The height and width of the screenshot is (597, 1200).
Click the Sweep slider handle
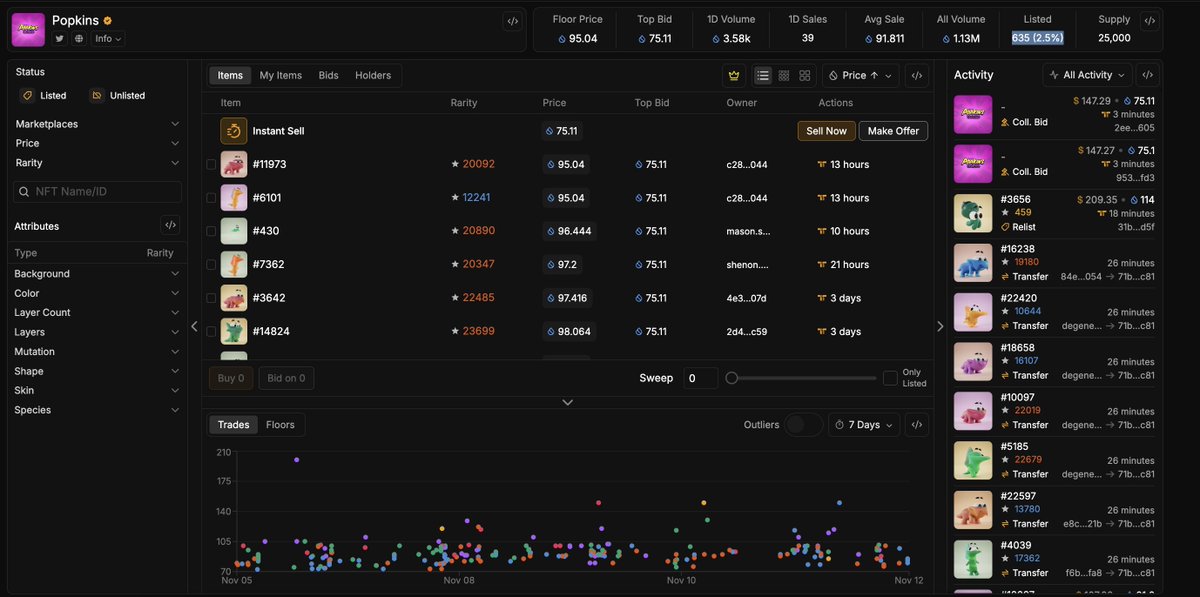click(x=732, y=378)
